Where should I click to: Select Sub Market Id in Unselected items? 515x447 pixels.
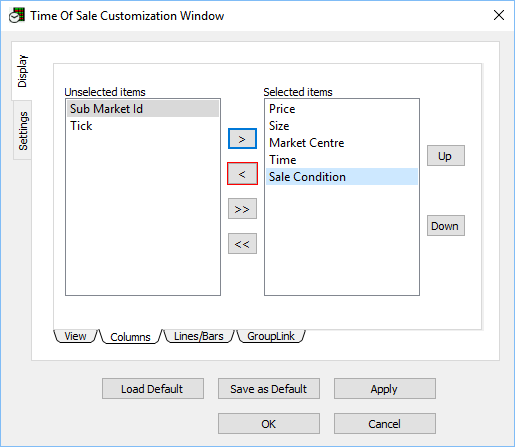pyautogui.click(x=143, y=109)
